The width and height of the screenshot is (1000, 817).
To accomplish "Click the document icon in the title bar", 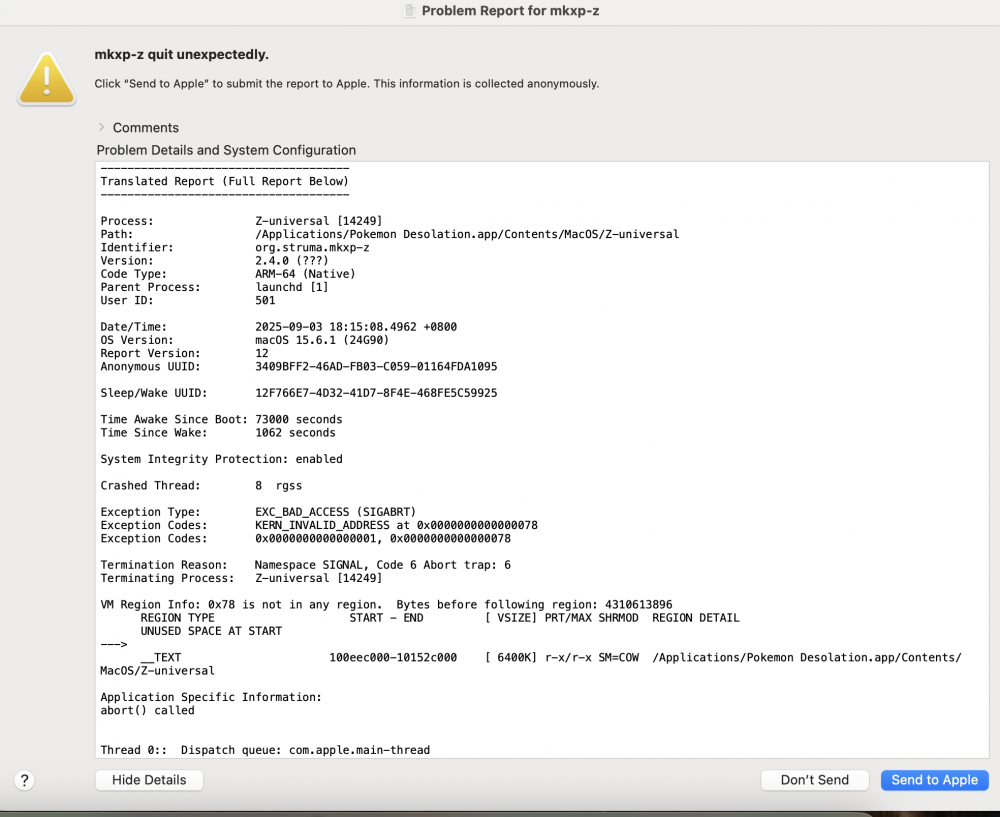I will point(409,10).
